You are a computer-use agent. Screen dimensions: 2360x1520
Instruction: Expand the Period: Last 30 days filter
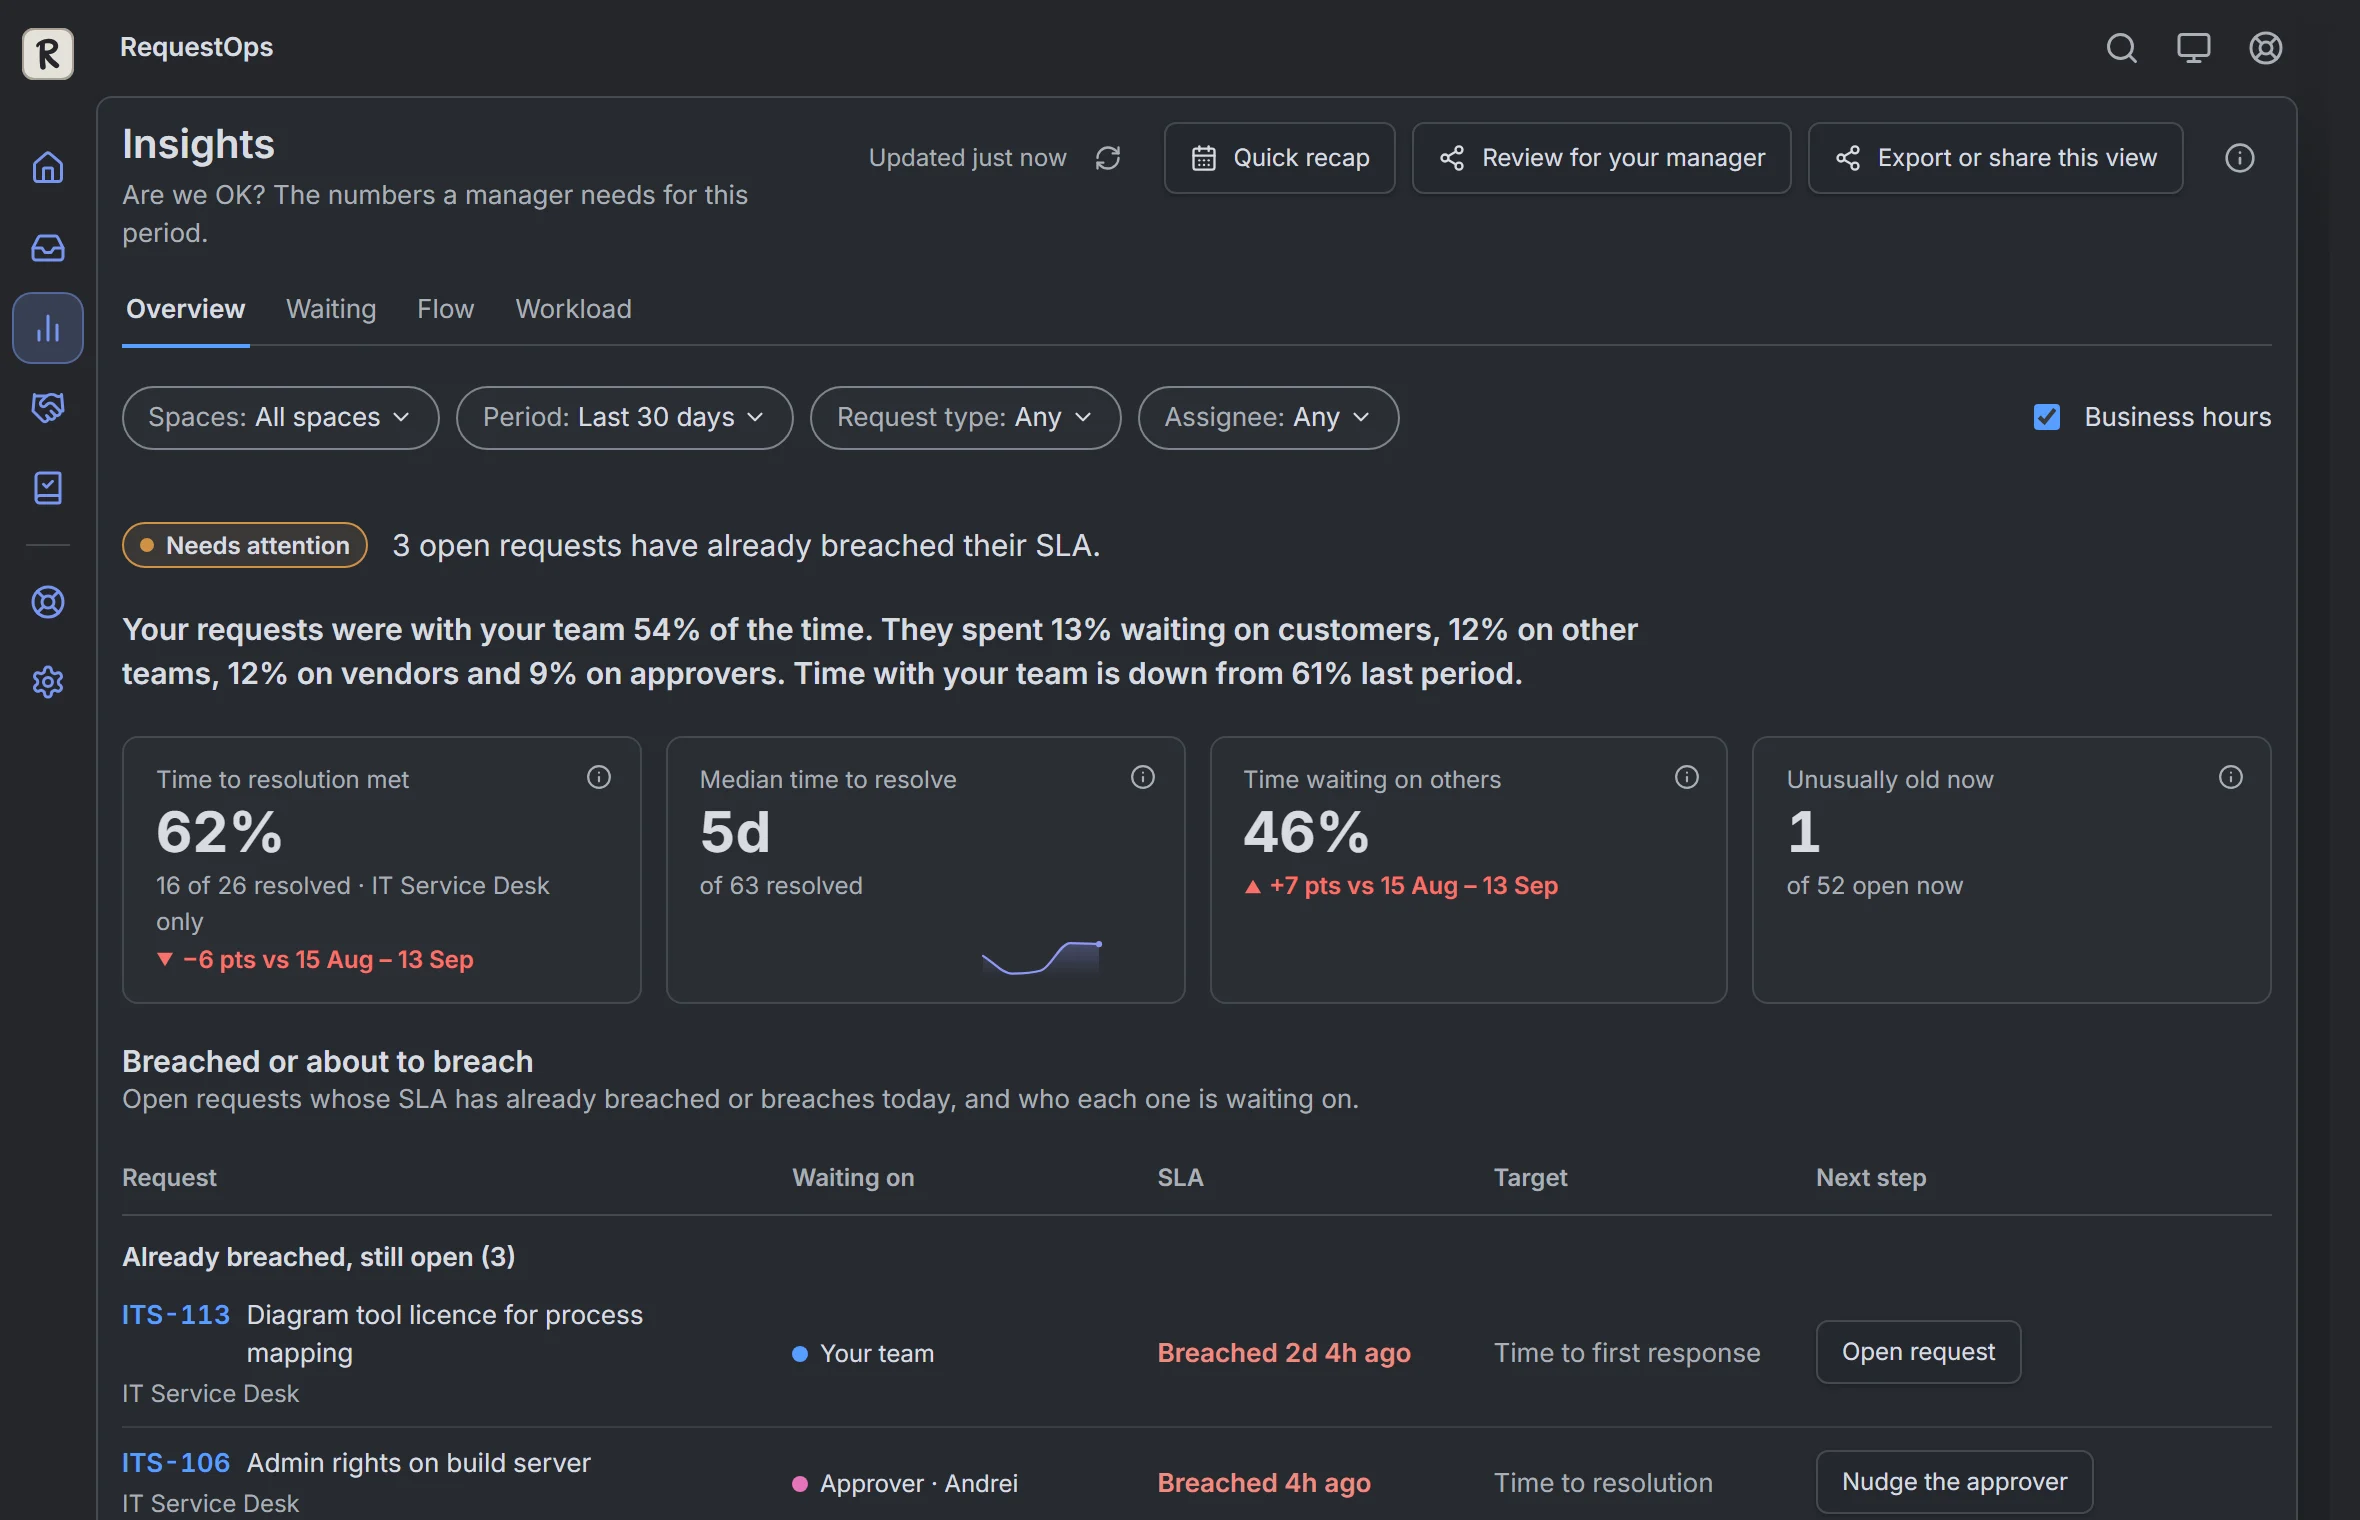(x=624, y=417)
